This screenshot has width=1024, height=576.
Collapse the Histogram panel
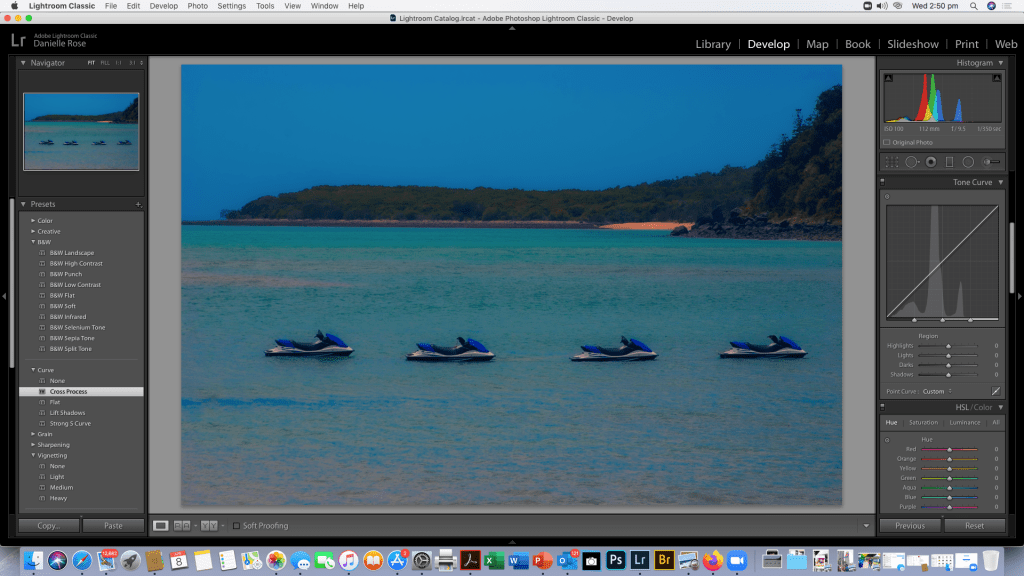(1001, 63)
